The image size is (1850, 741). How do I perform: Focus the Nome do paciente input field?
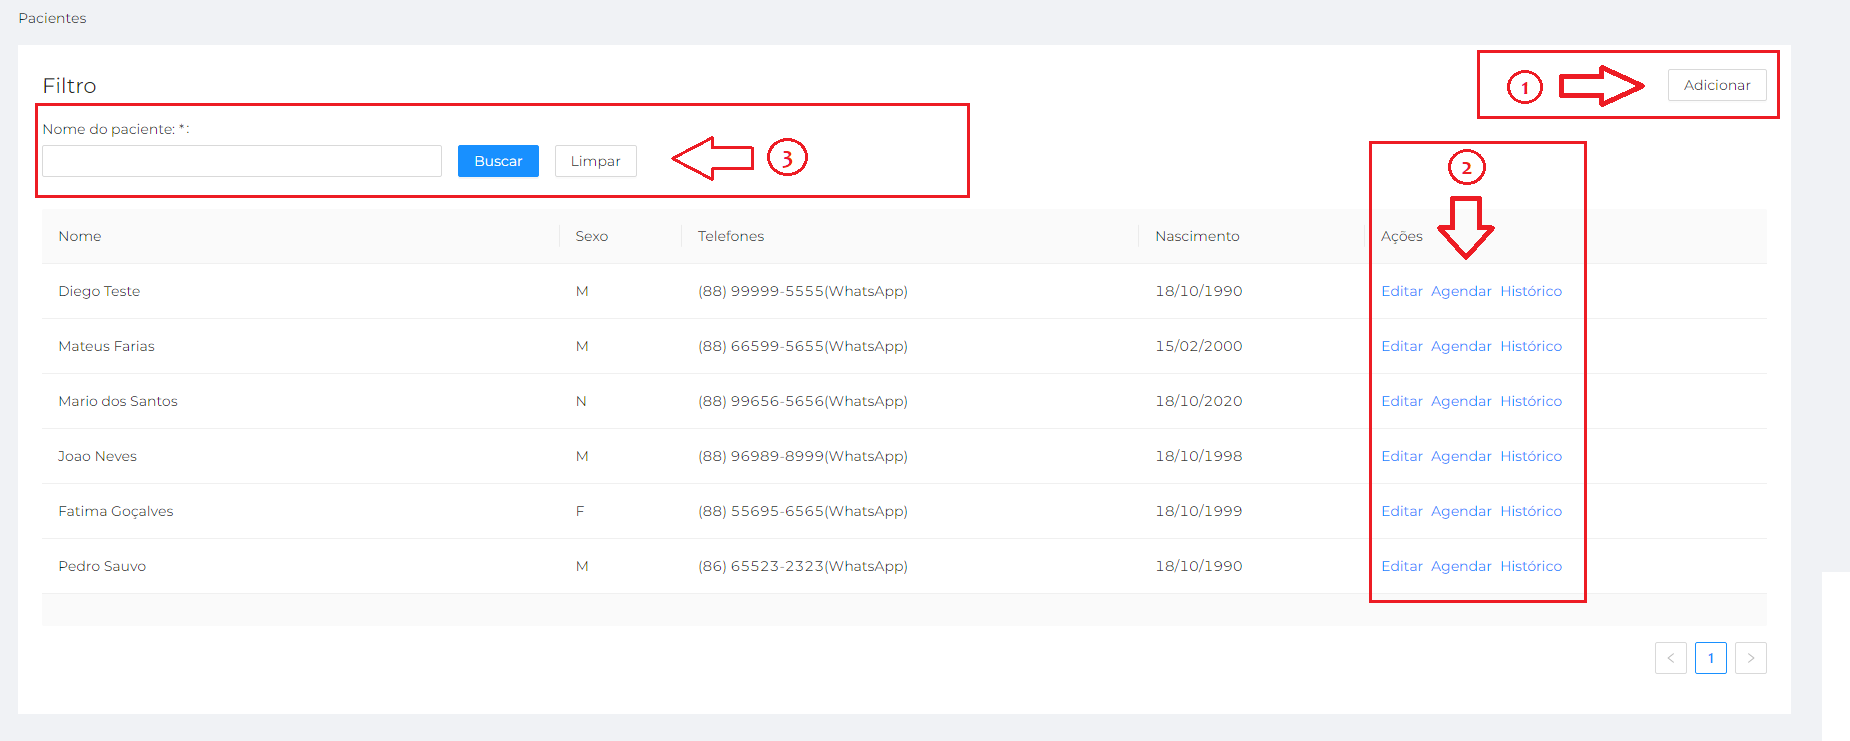[x=242, y=161]
